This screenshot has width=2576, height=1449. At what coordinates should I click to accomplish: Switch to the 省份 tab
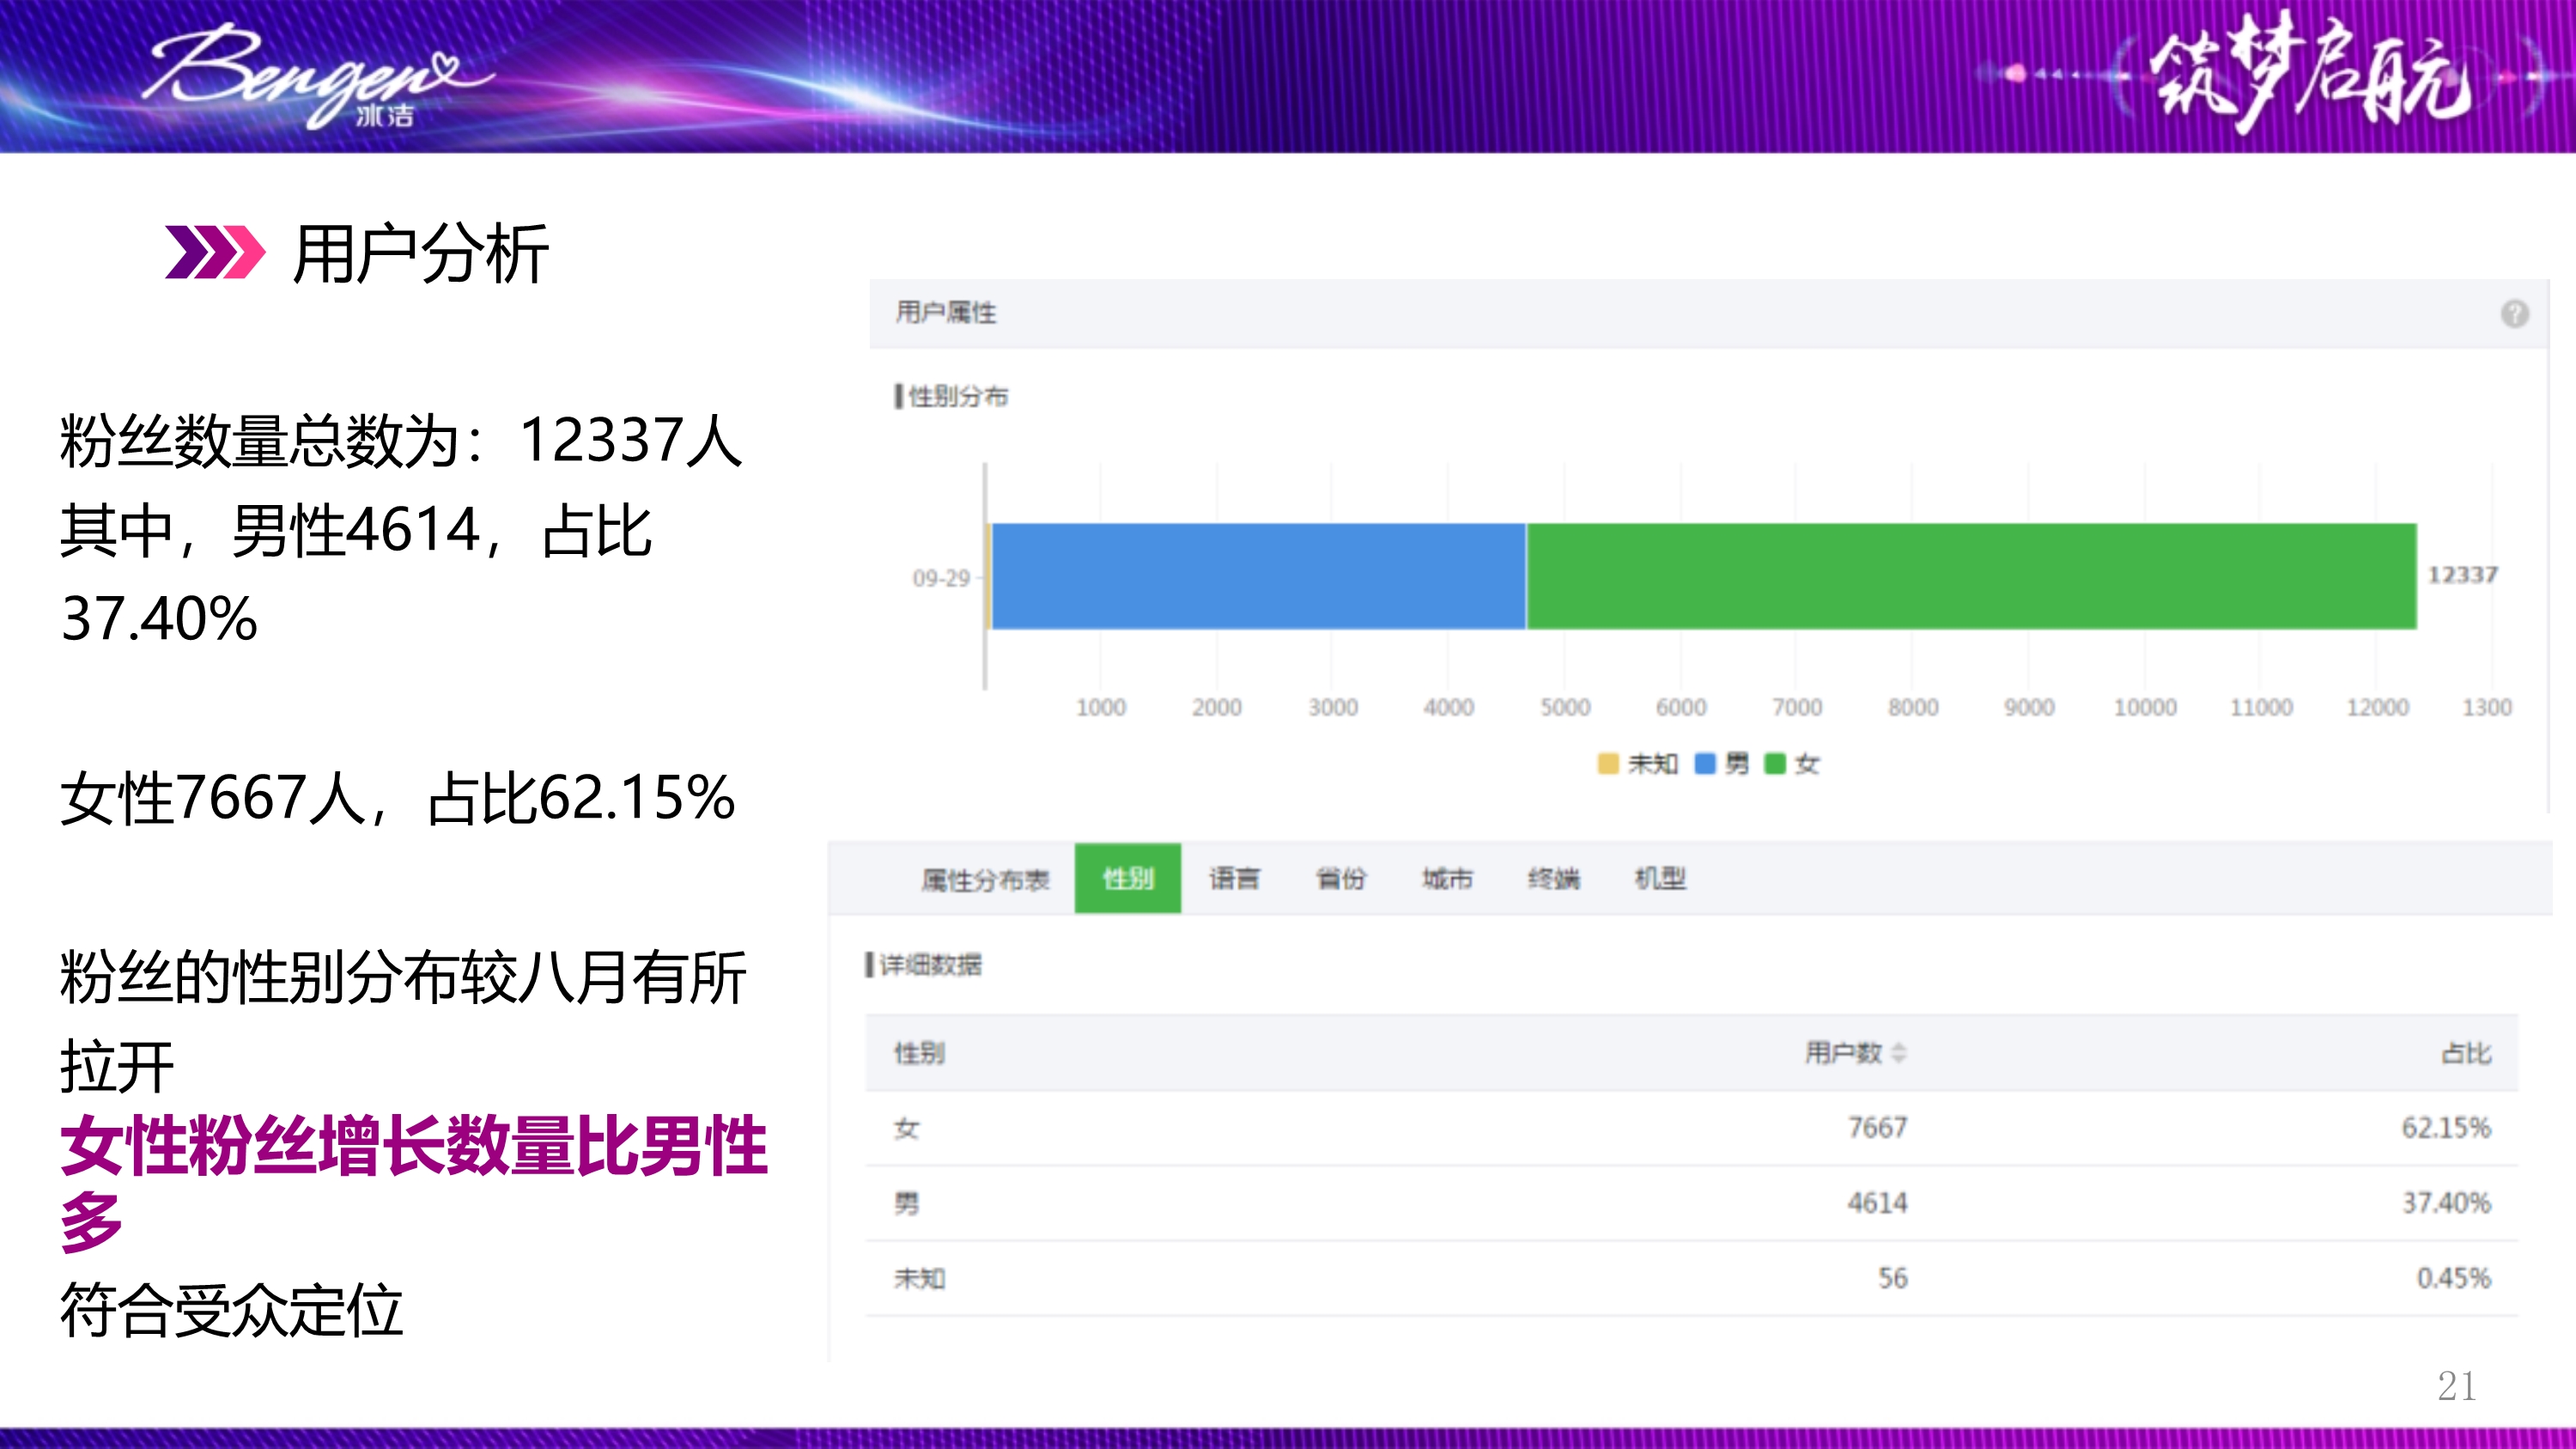click(x=1340, y=878)
